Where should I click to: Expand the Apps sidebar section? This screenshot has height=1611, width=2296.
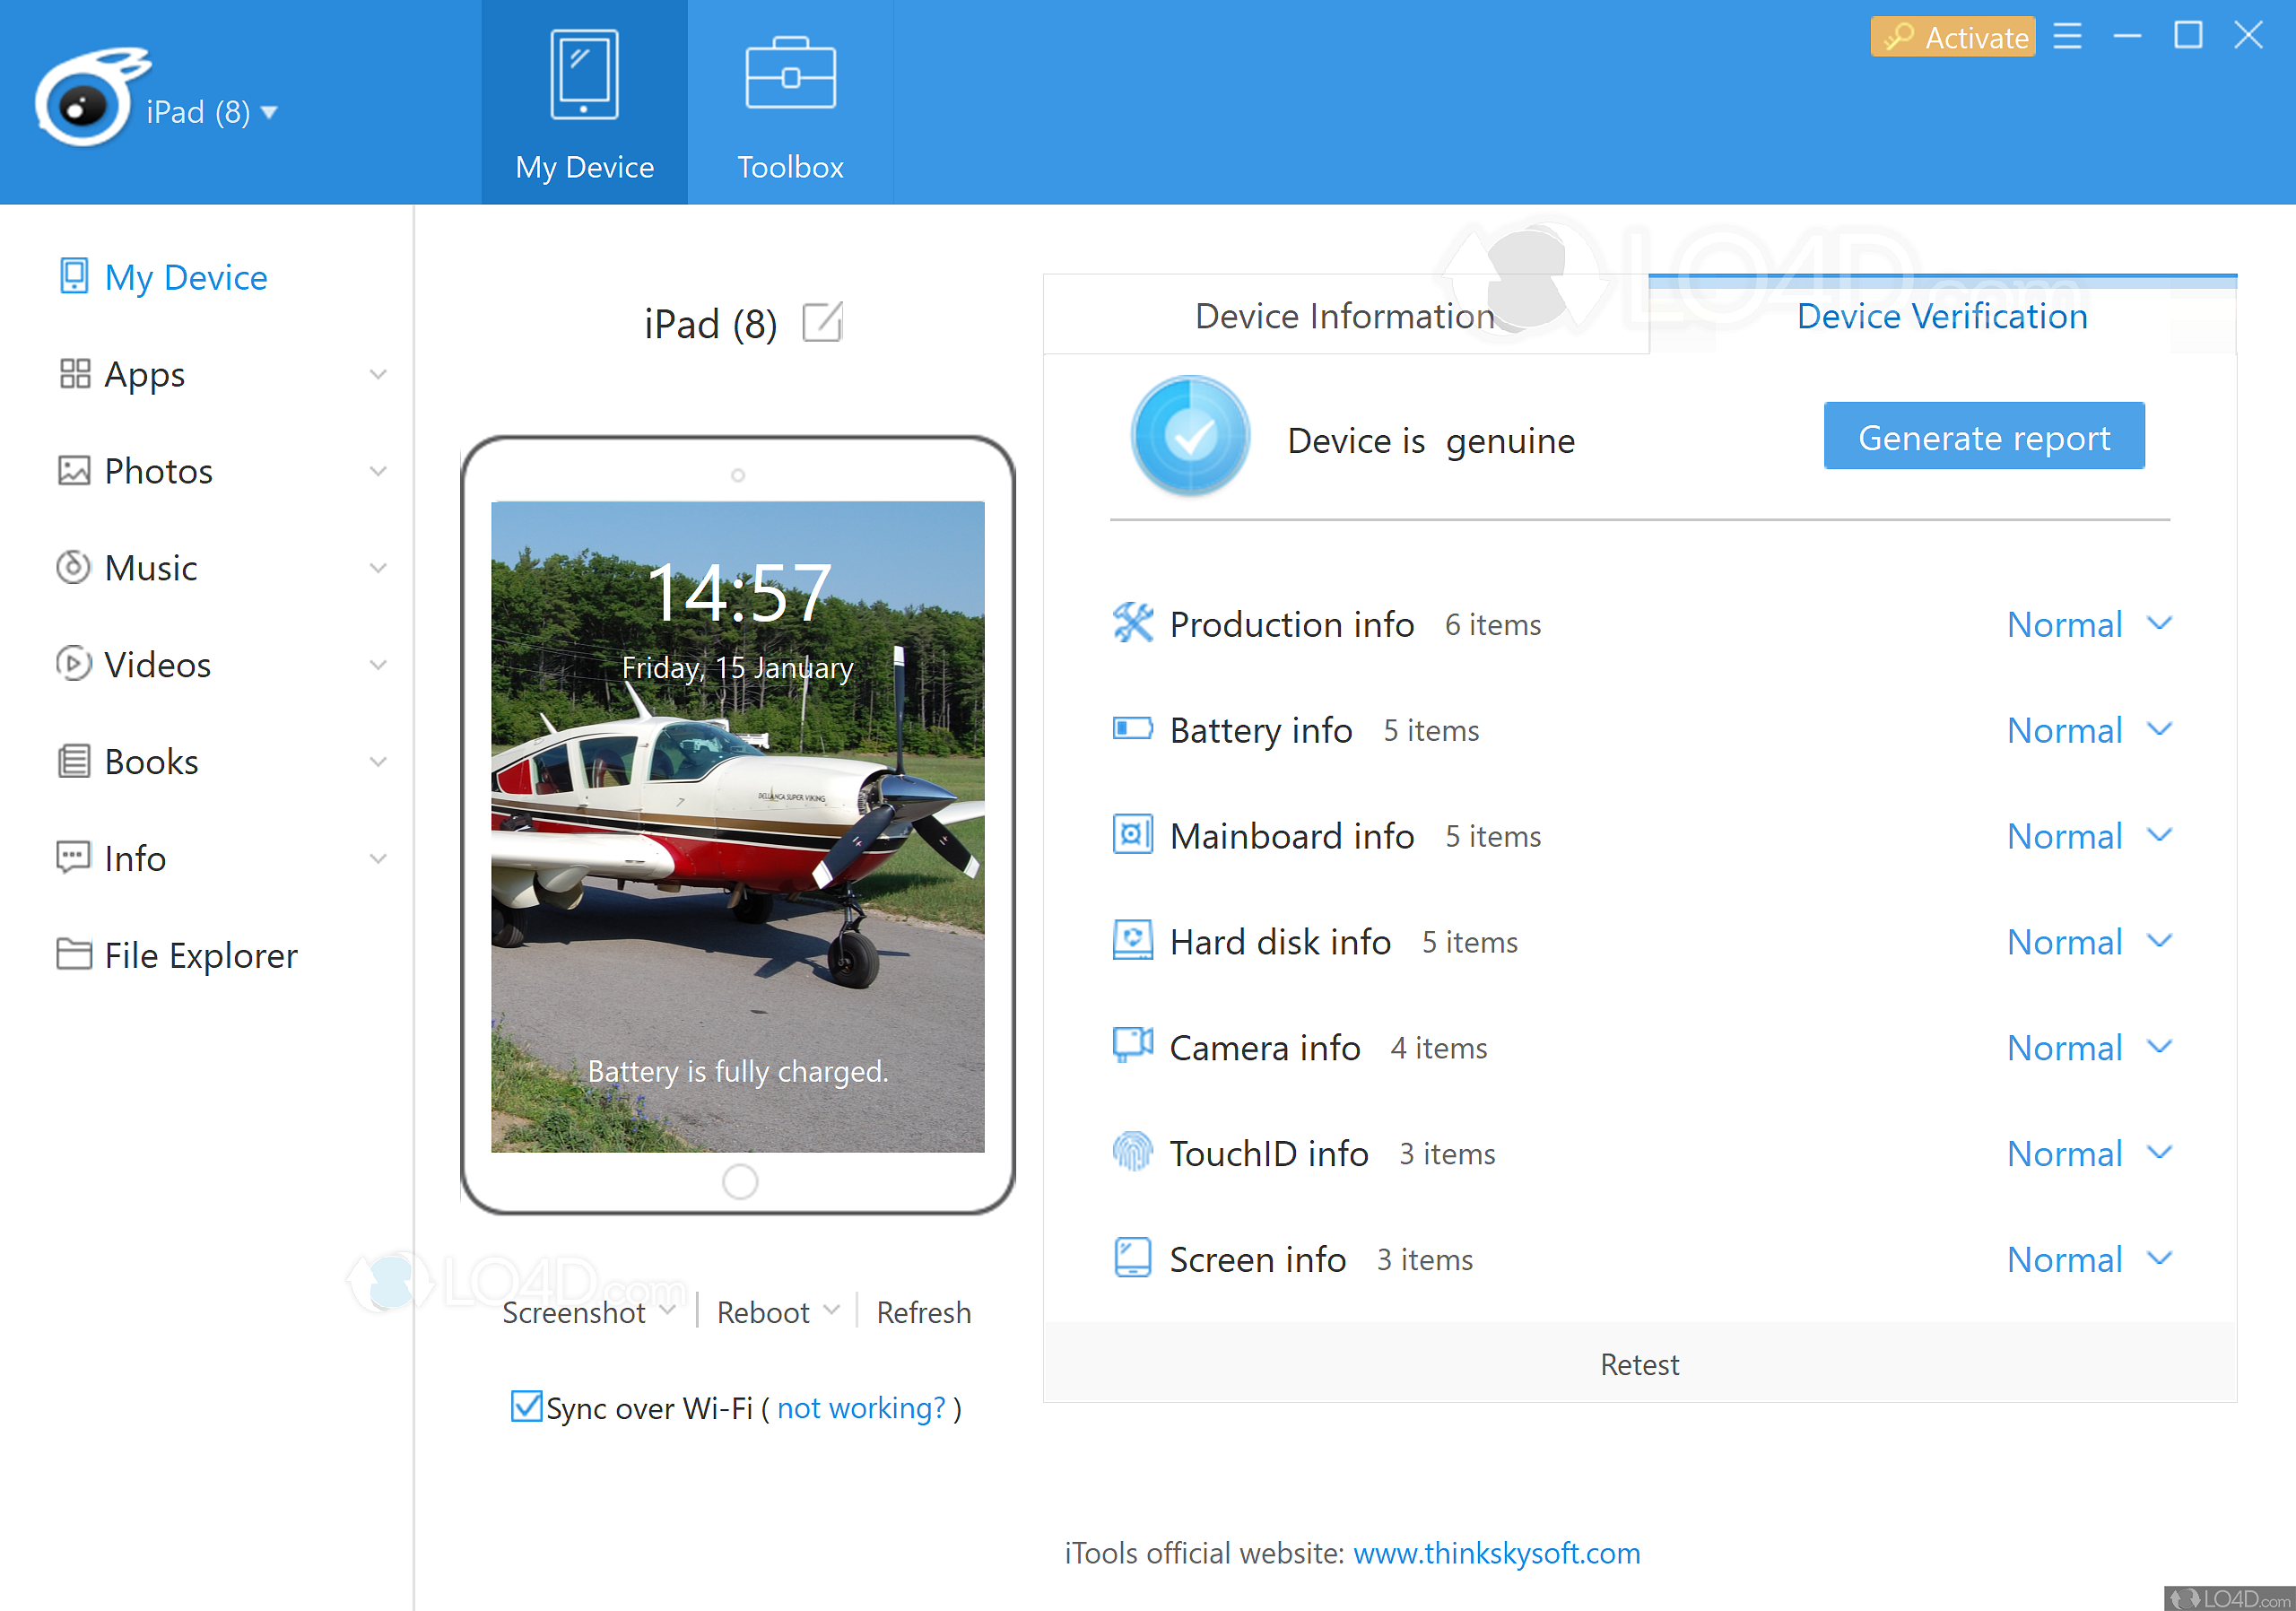pyautogui.click(x=377, y=375)
